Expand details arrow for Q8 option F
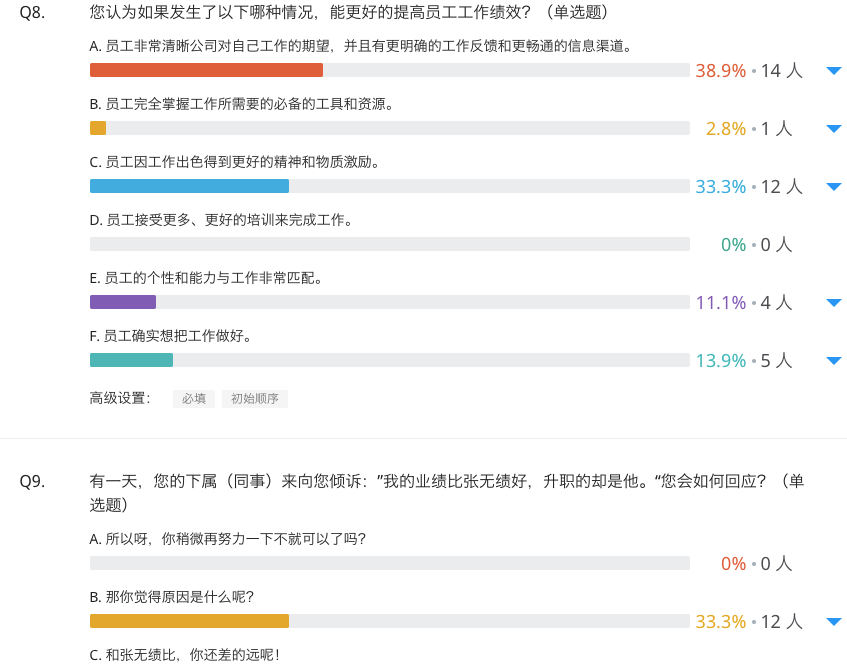 [x=834, y=361]
